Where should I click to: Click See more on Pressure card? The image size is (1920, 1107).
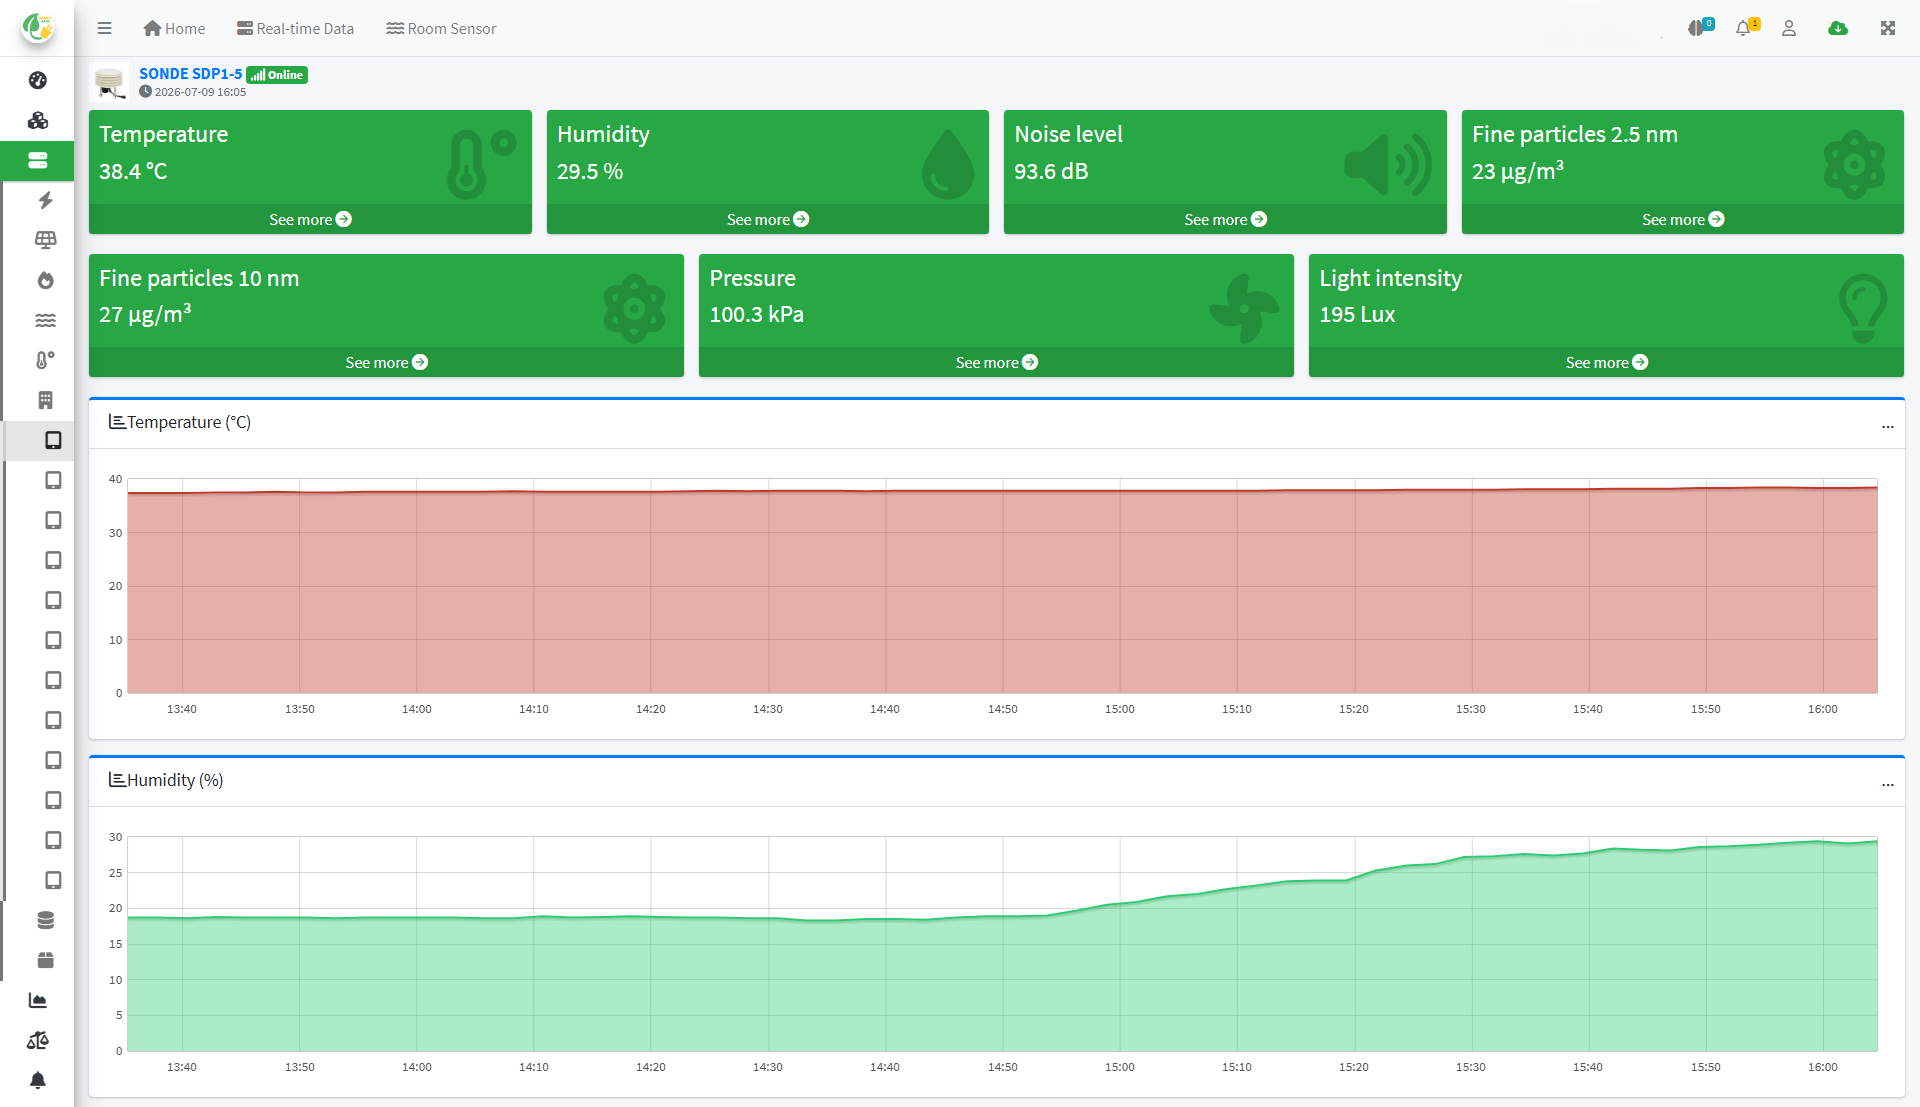tap(996, 362)
